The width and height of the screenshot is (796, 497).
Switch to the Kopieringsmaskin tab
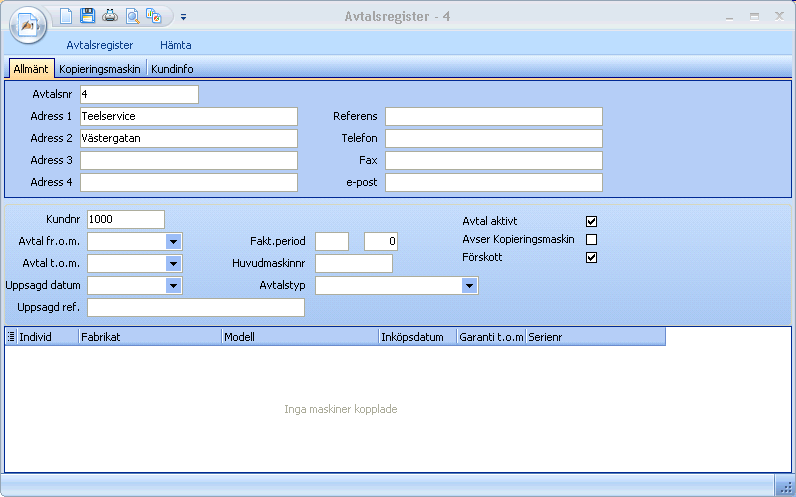tap(99, 69)
